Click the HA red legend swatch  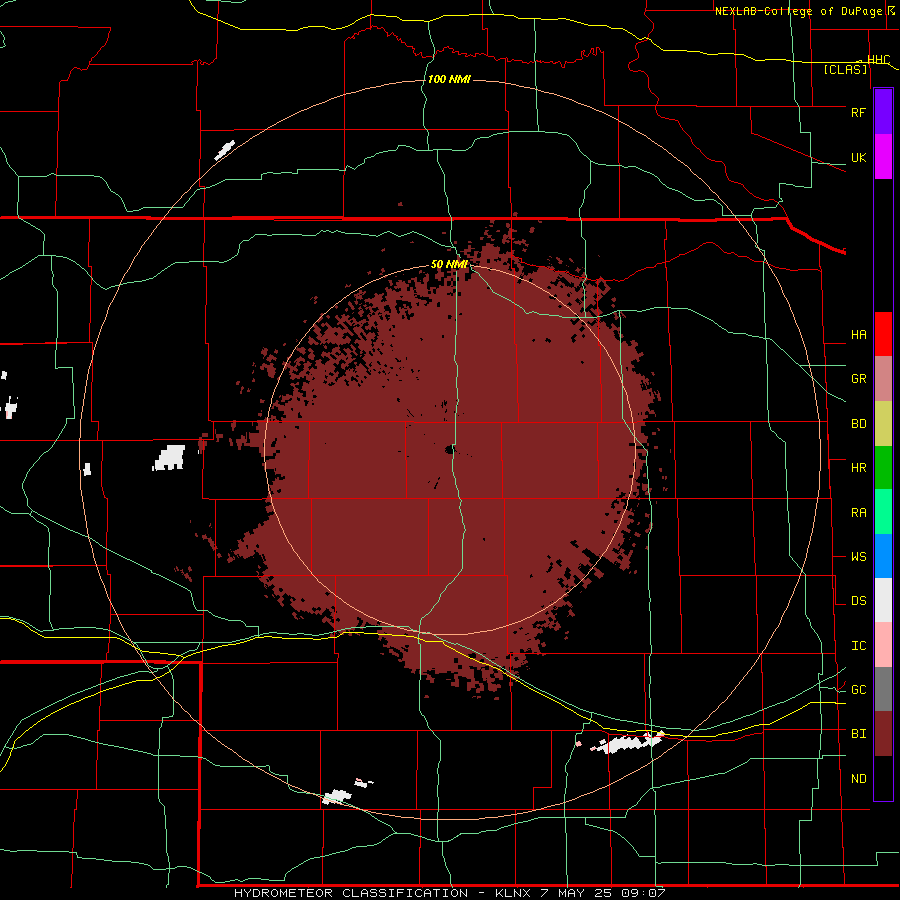883,334
